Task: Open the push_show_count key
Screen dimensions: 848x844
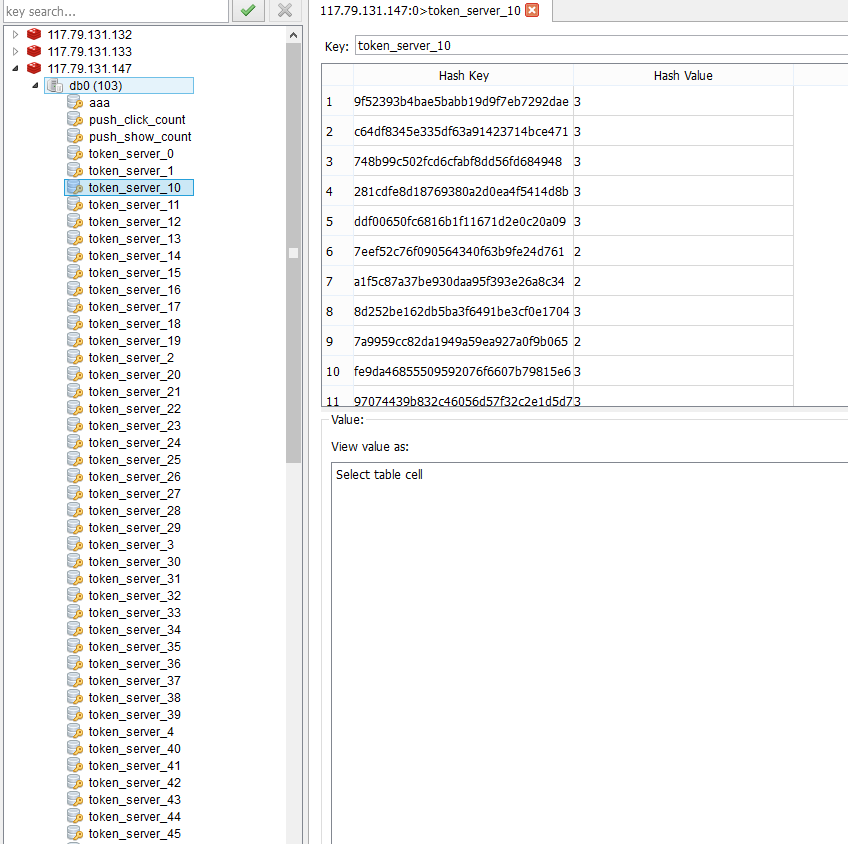Action: tap(140, 137)
